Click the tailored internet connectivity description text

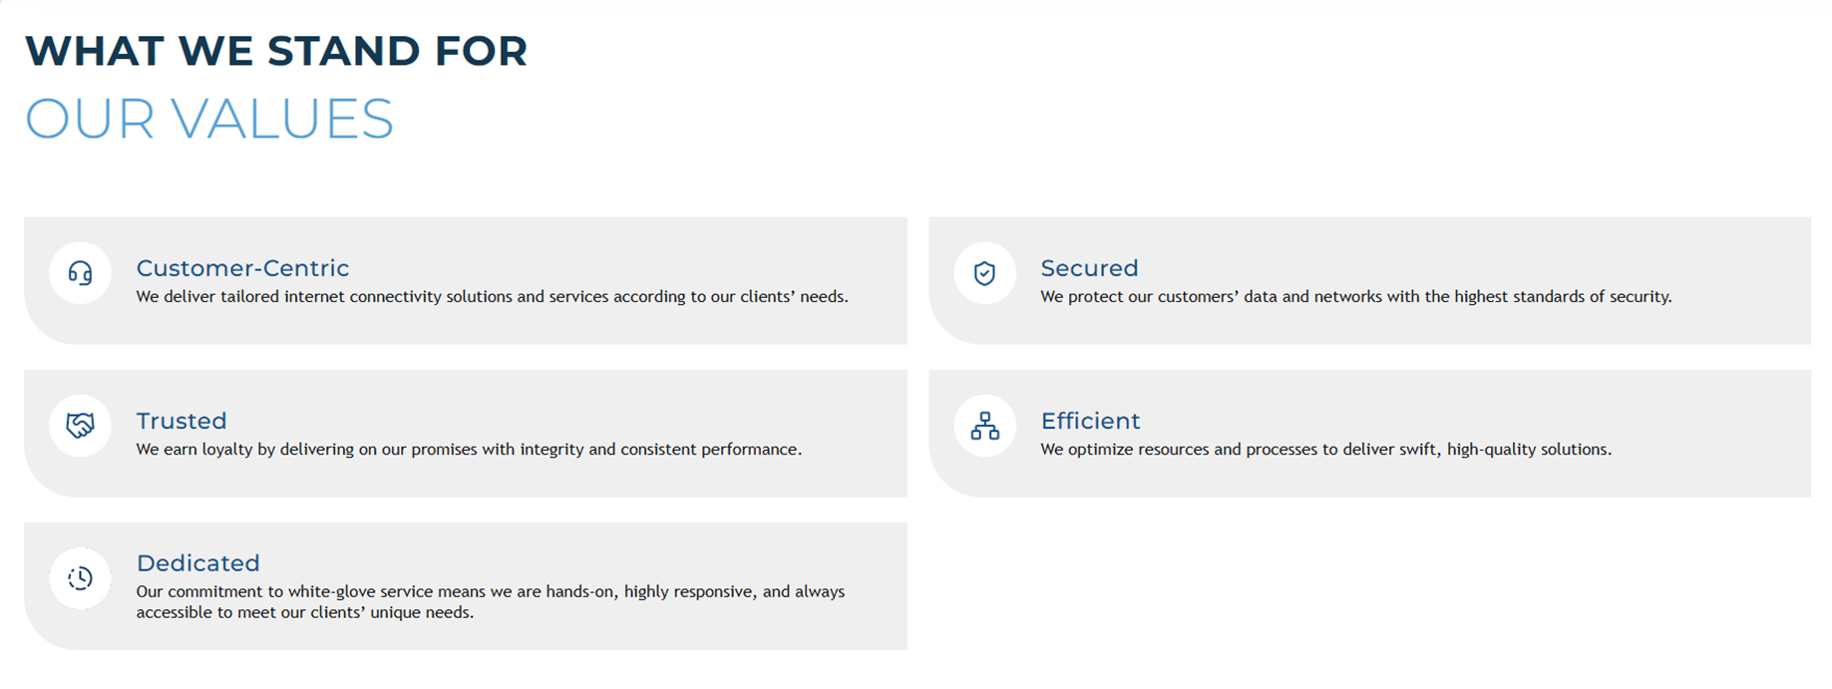coord(492,297)
